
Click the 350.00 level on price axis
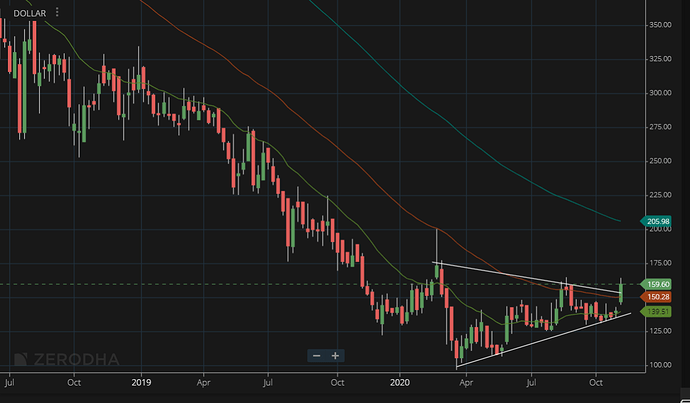point(658,24)
